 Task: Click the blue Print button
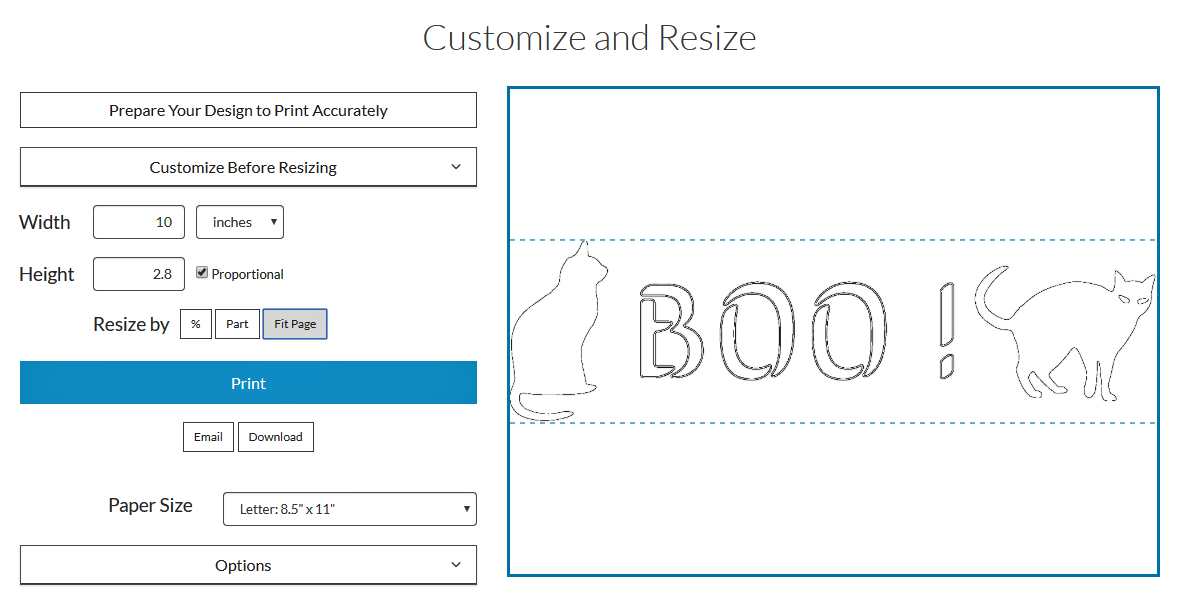tap(248, 383)
